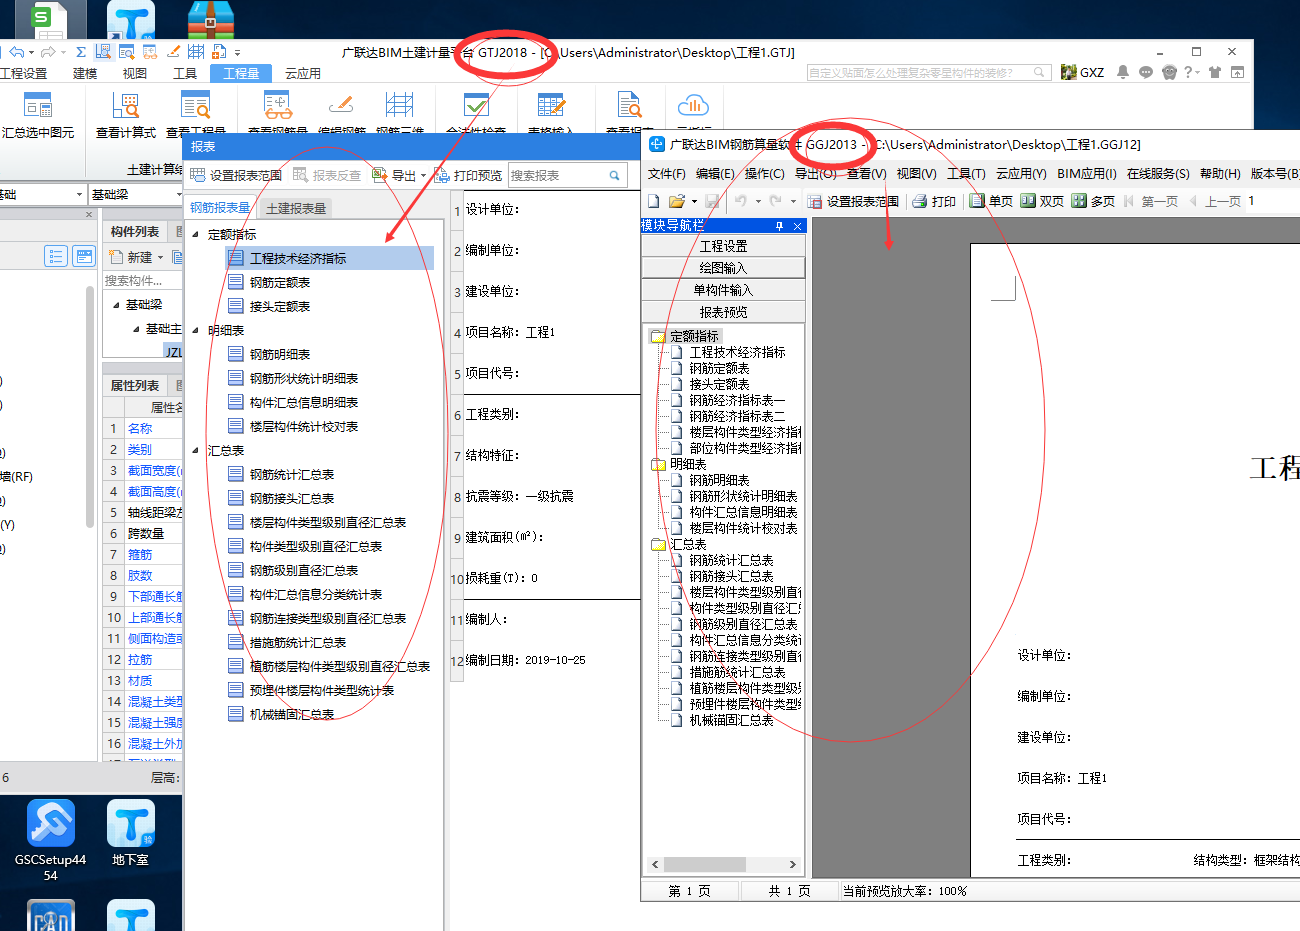The width and height of the screenshot is (1300, 931).
Task: Click the GGJ2013 tree horizontal scrollbar right arrow
Action: [793, 864]
